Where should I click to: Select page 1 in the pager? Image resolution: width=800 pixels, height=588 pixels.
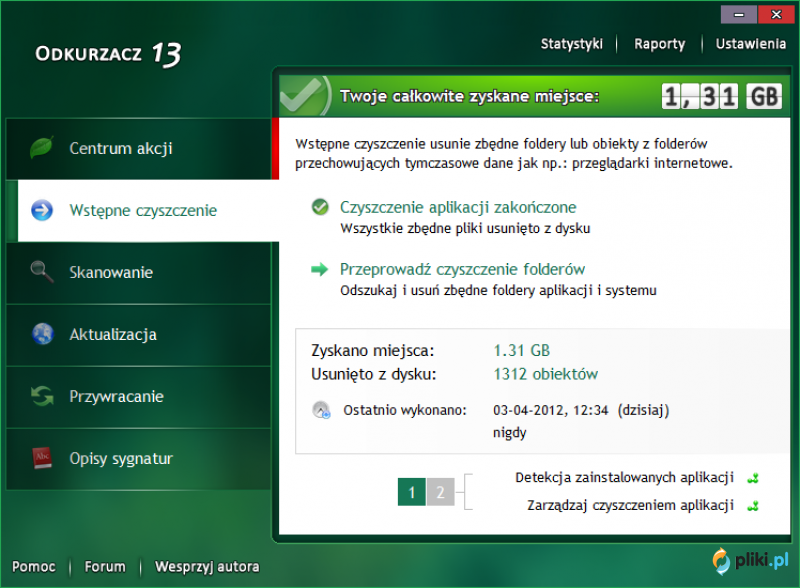(411, 492)
